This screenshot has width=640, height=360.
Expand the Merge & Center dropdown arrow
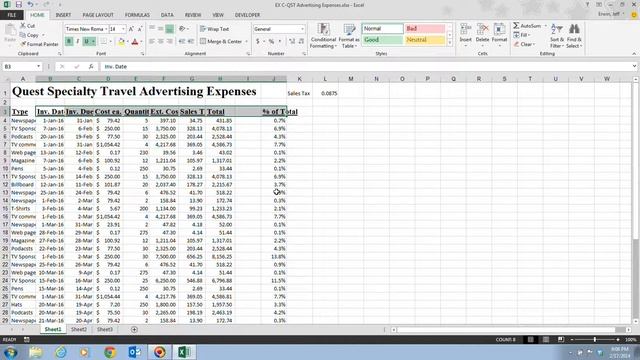point(246,42)
